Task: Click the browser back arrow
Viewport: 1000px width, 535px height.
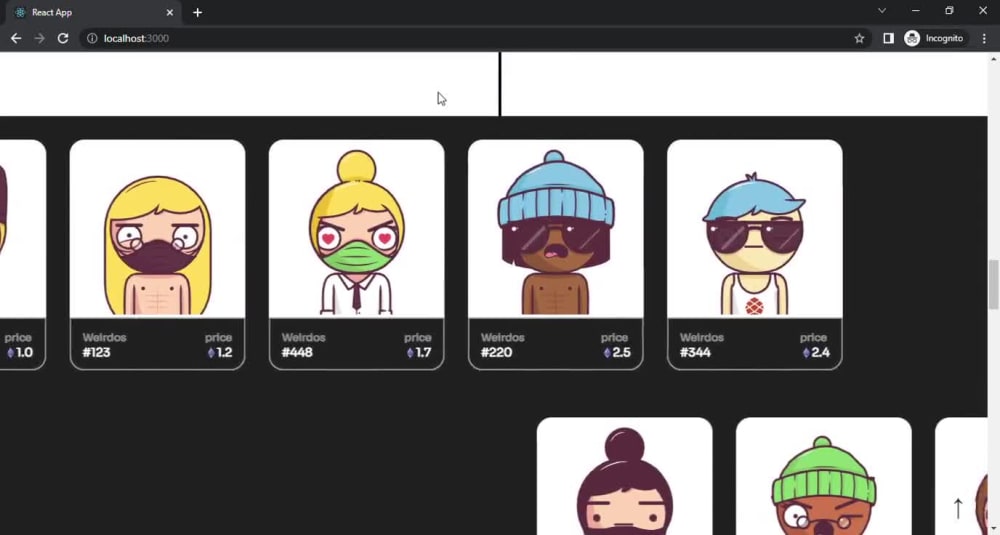Action: pos(16,38)
